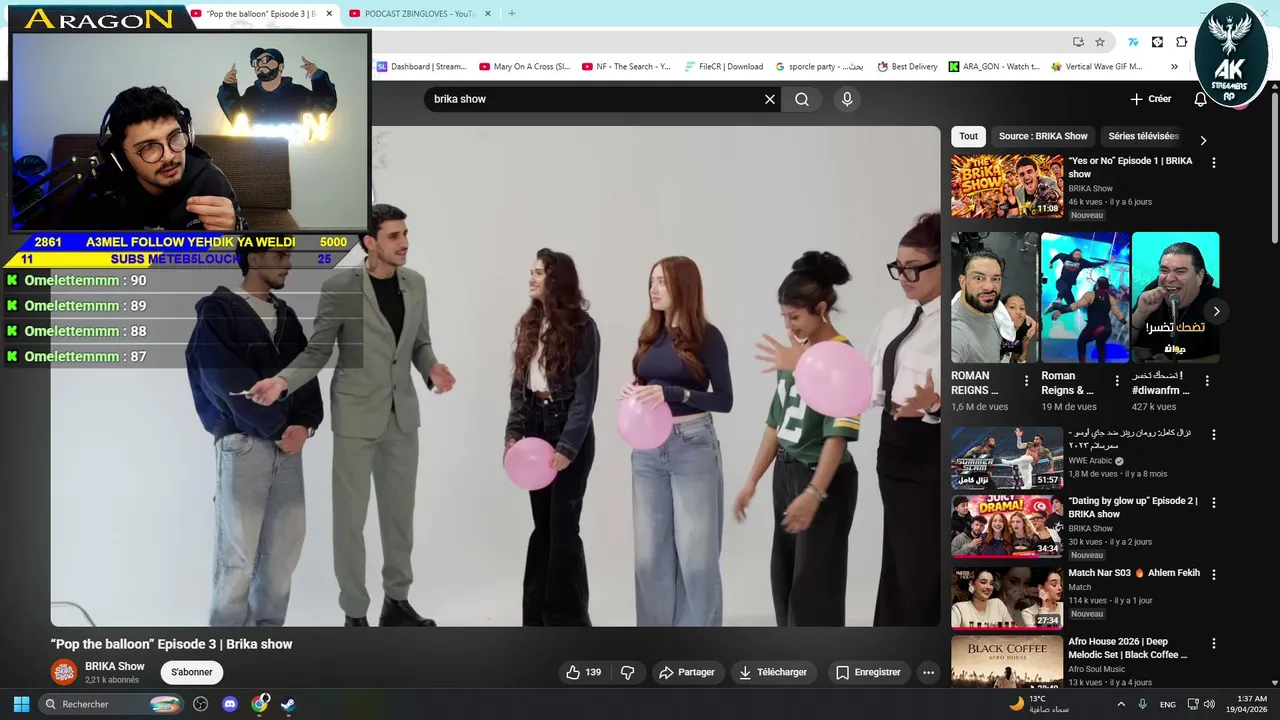
Task: Open options menu for "Yes or No" Episode 1
Action: click(1214, 162)
